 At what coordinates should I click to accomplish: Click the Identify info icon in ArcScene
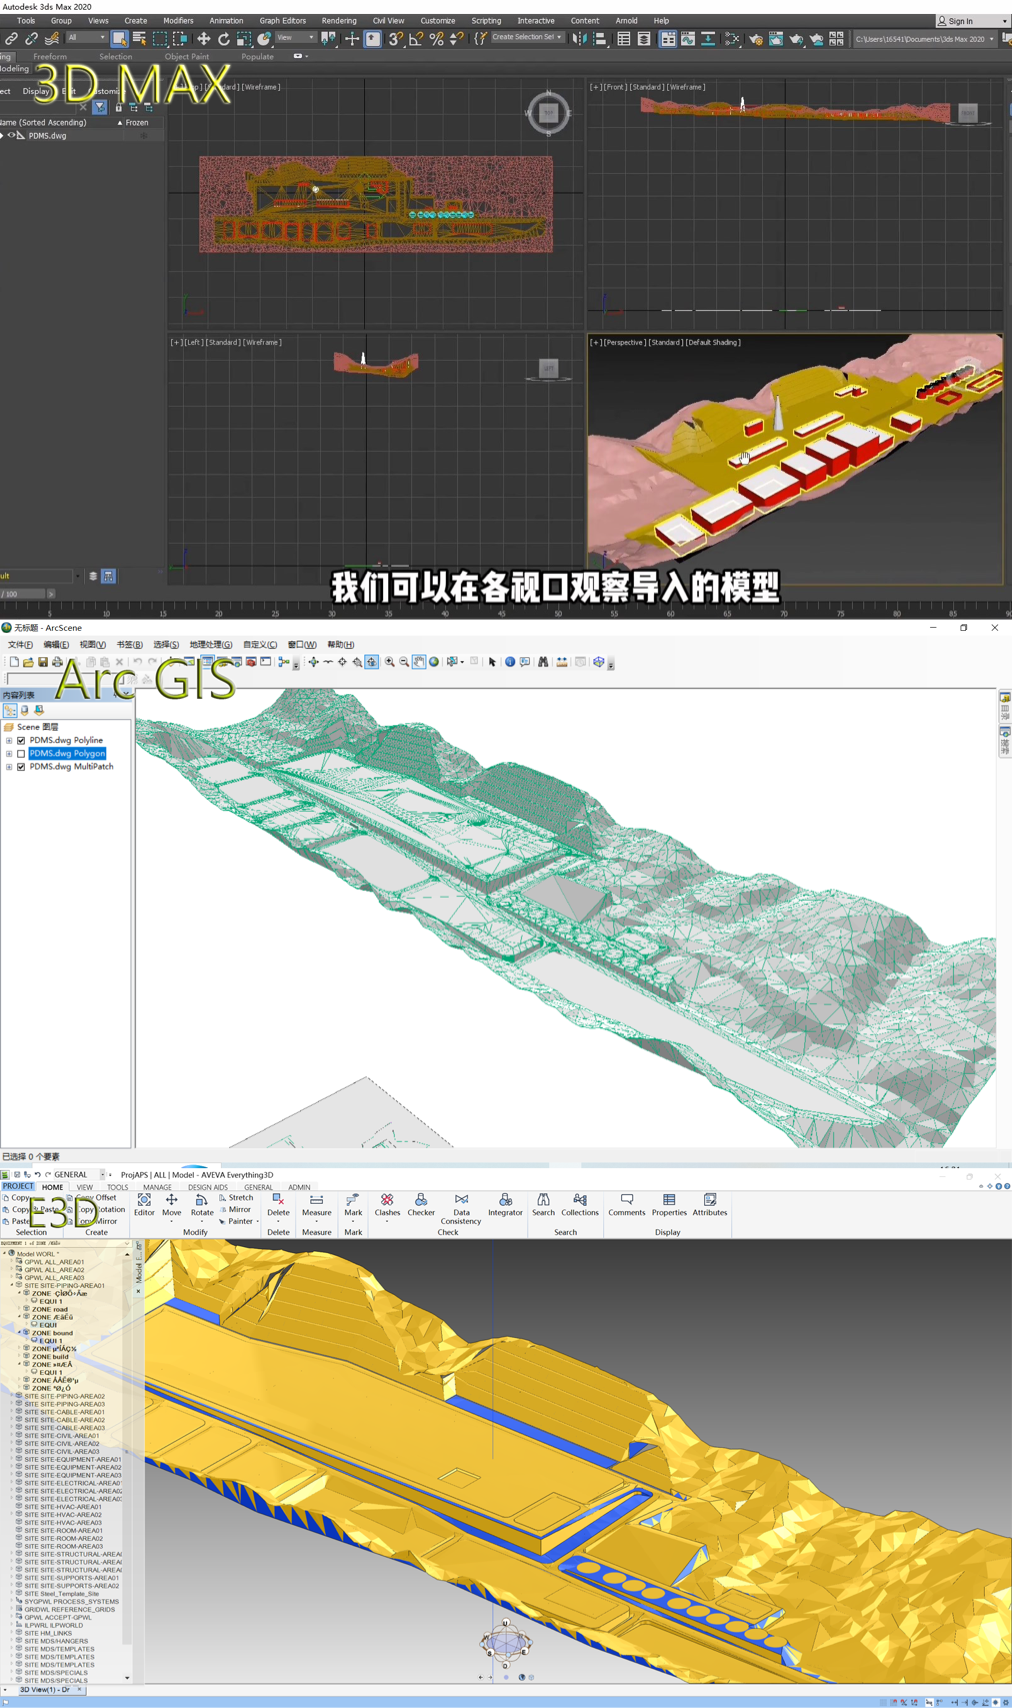click(510, 662)
